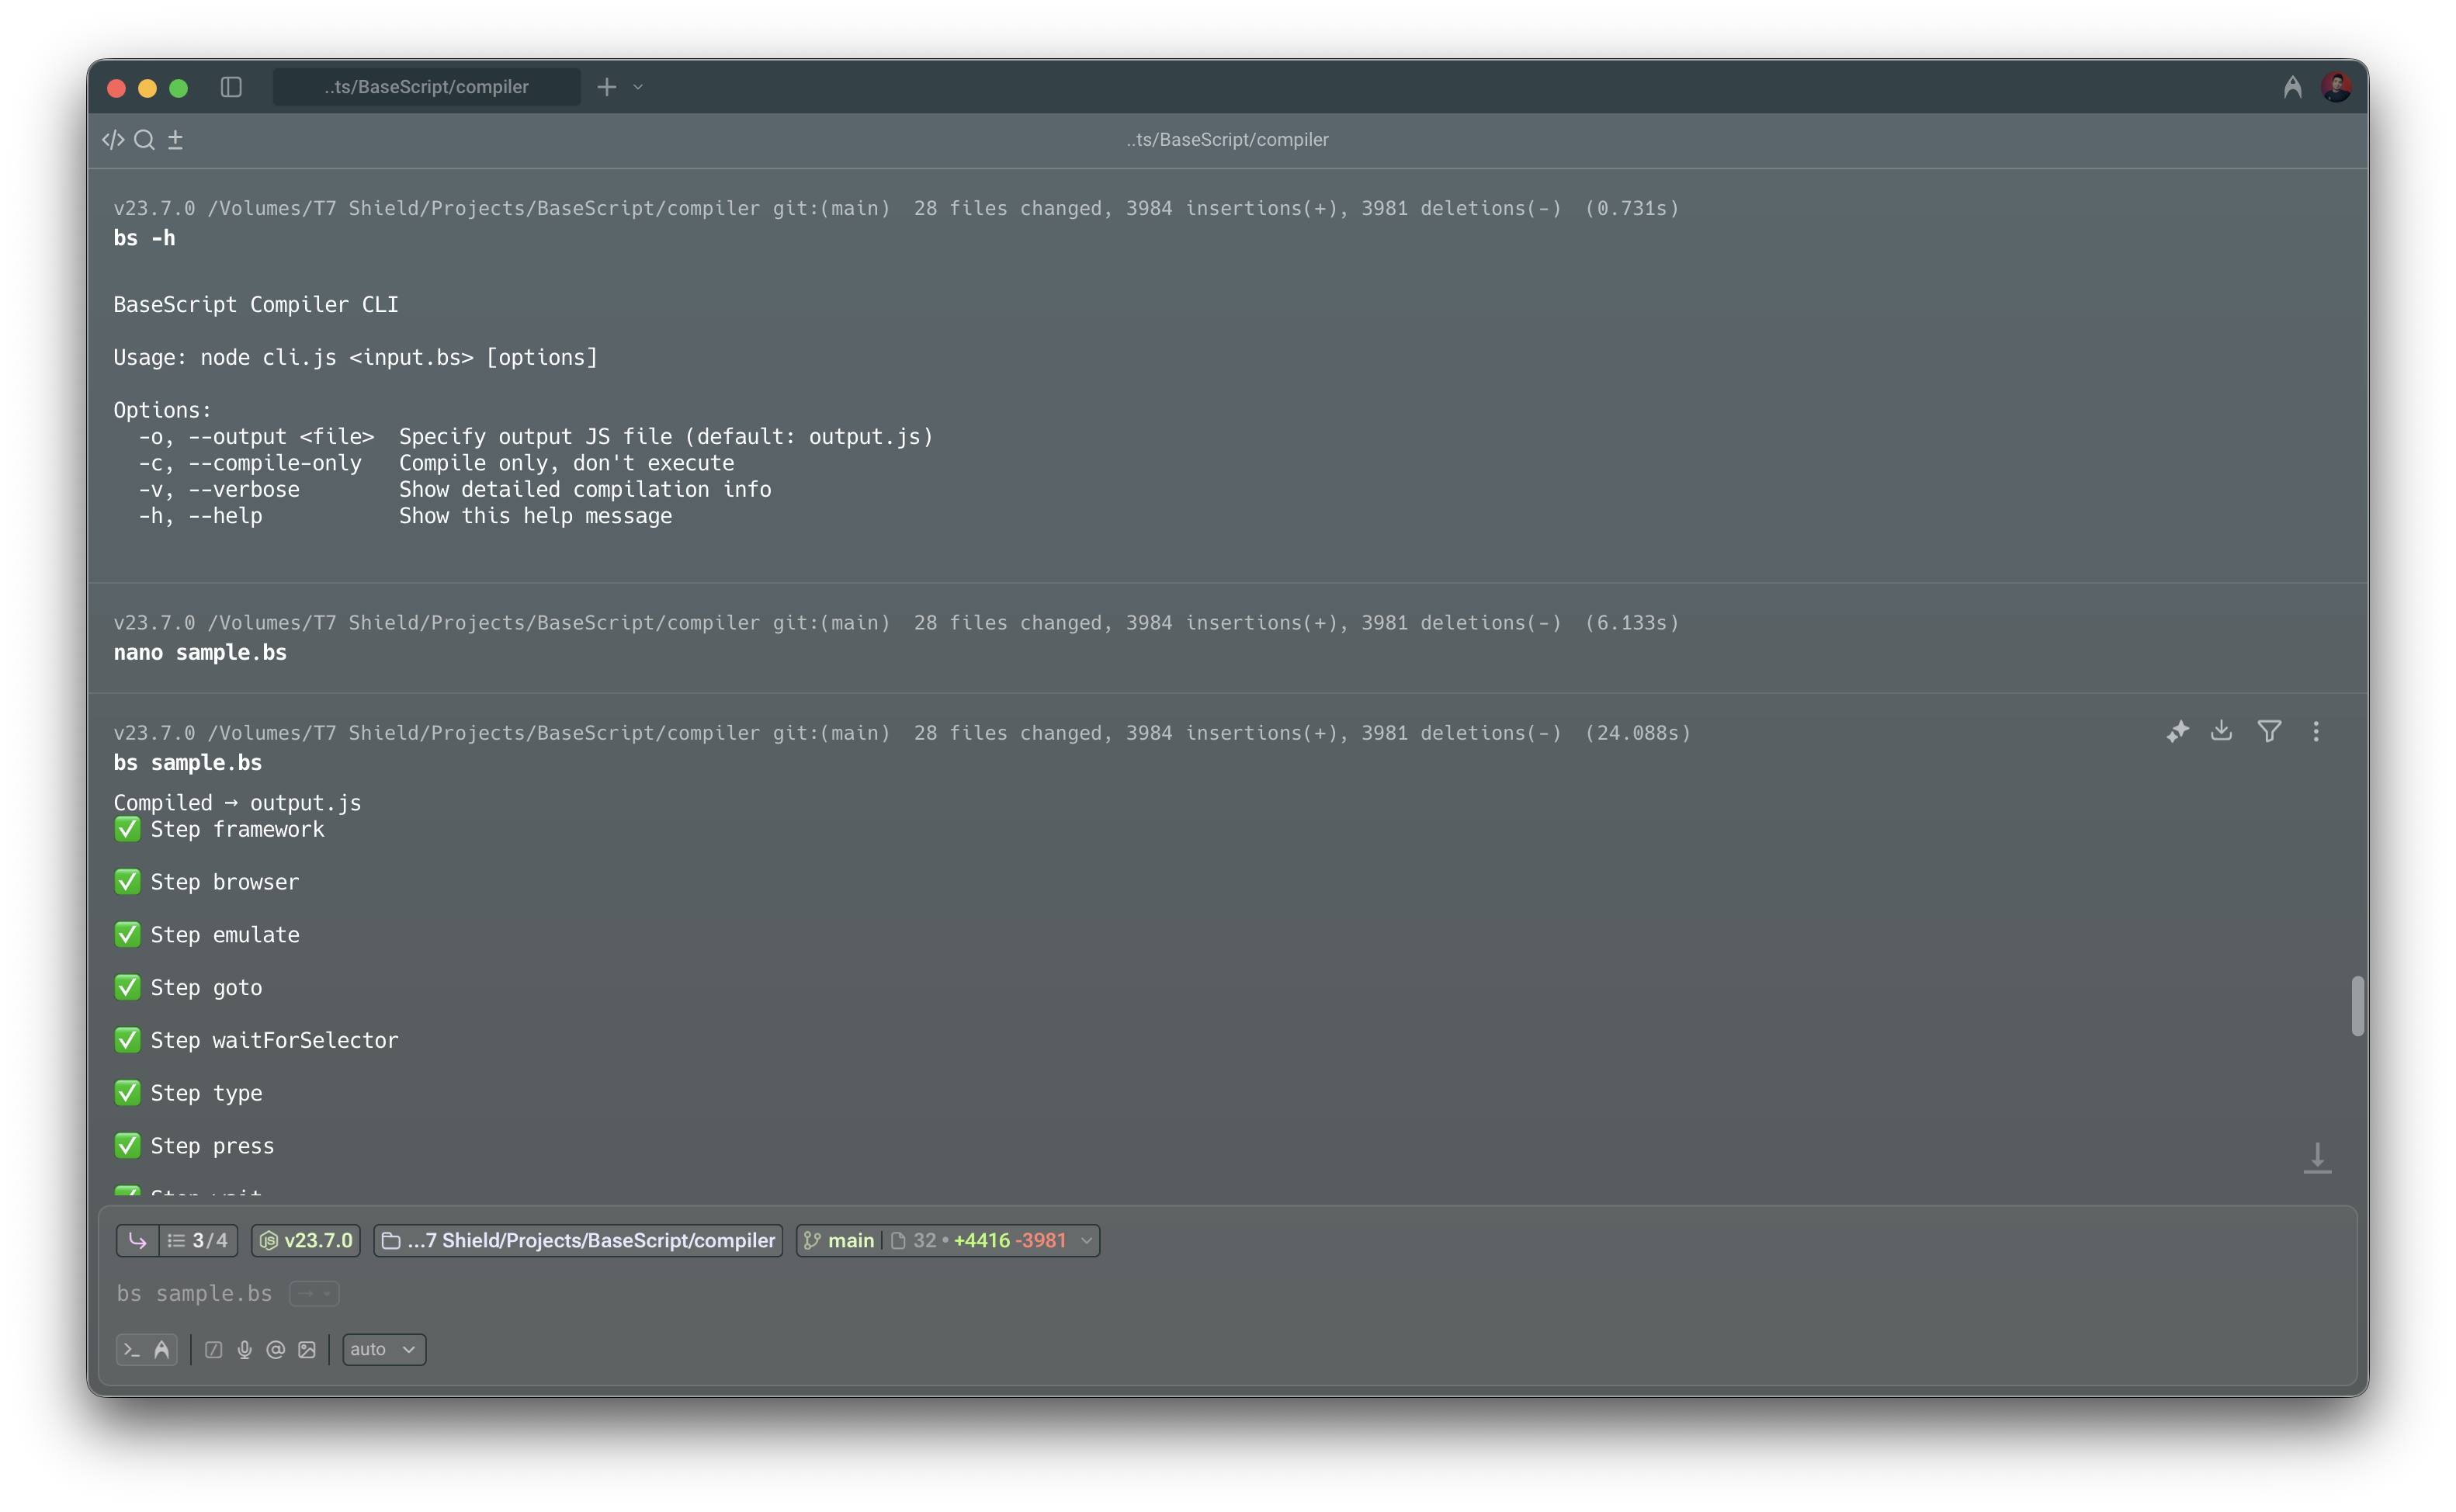This screenshot has width=2456, height=1512.
Task: Click the user avatar
Action: (2336, 87)
